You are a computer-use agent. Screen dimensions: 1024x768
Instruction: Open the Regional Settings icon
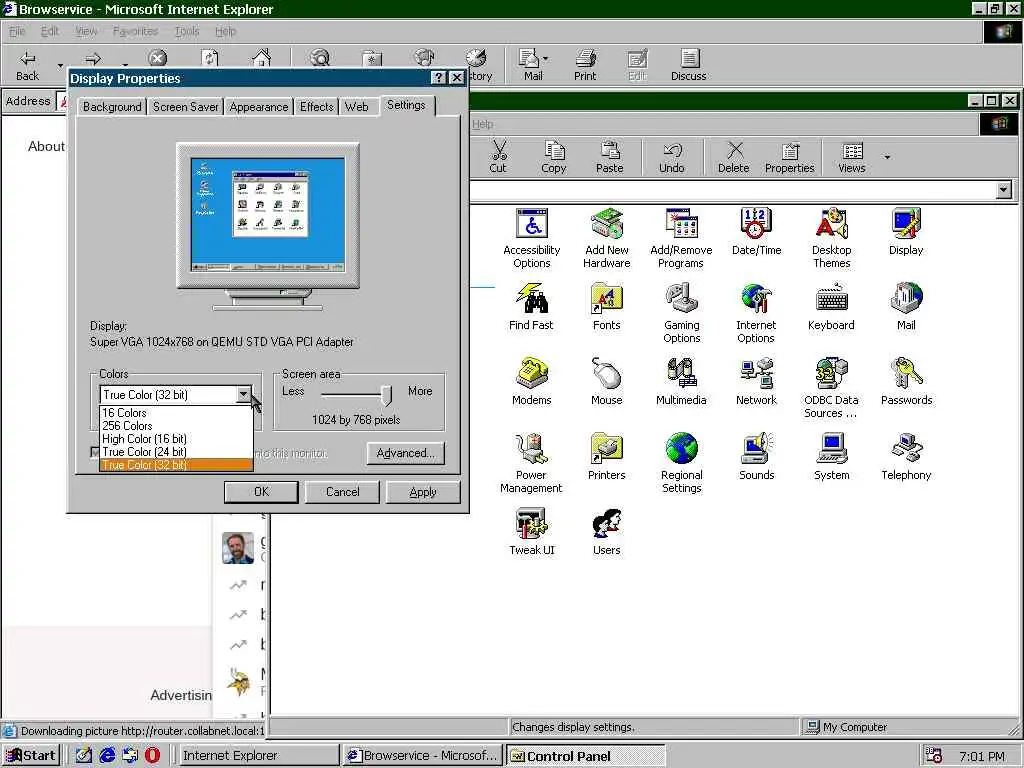pyautogui.click(x=682, y=463)
